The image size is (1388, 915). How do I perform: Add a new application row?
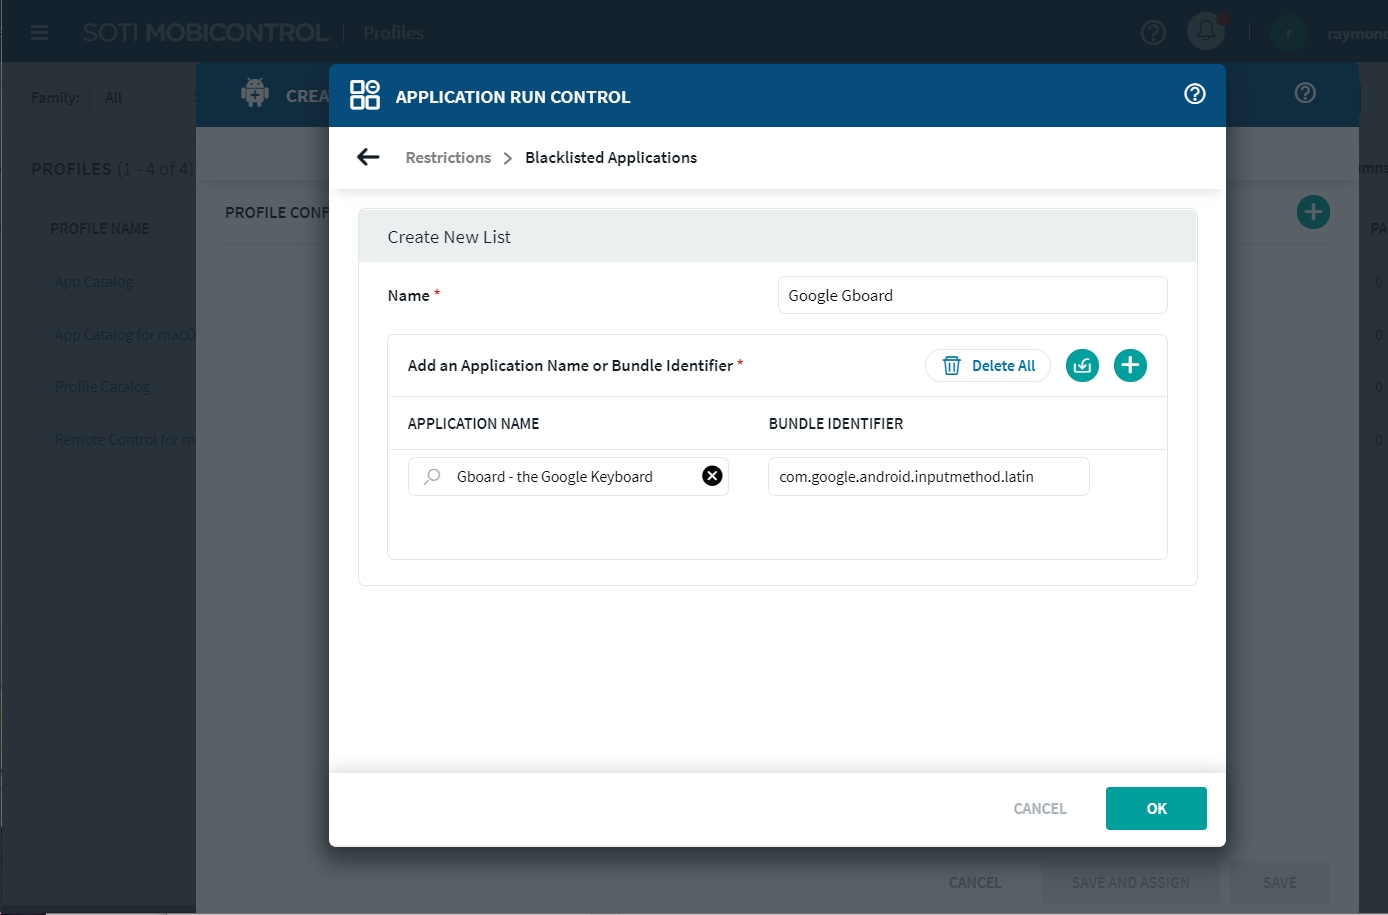tap(1130, 366)
